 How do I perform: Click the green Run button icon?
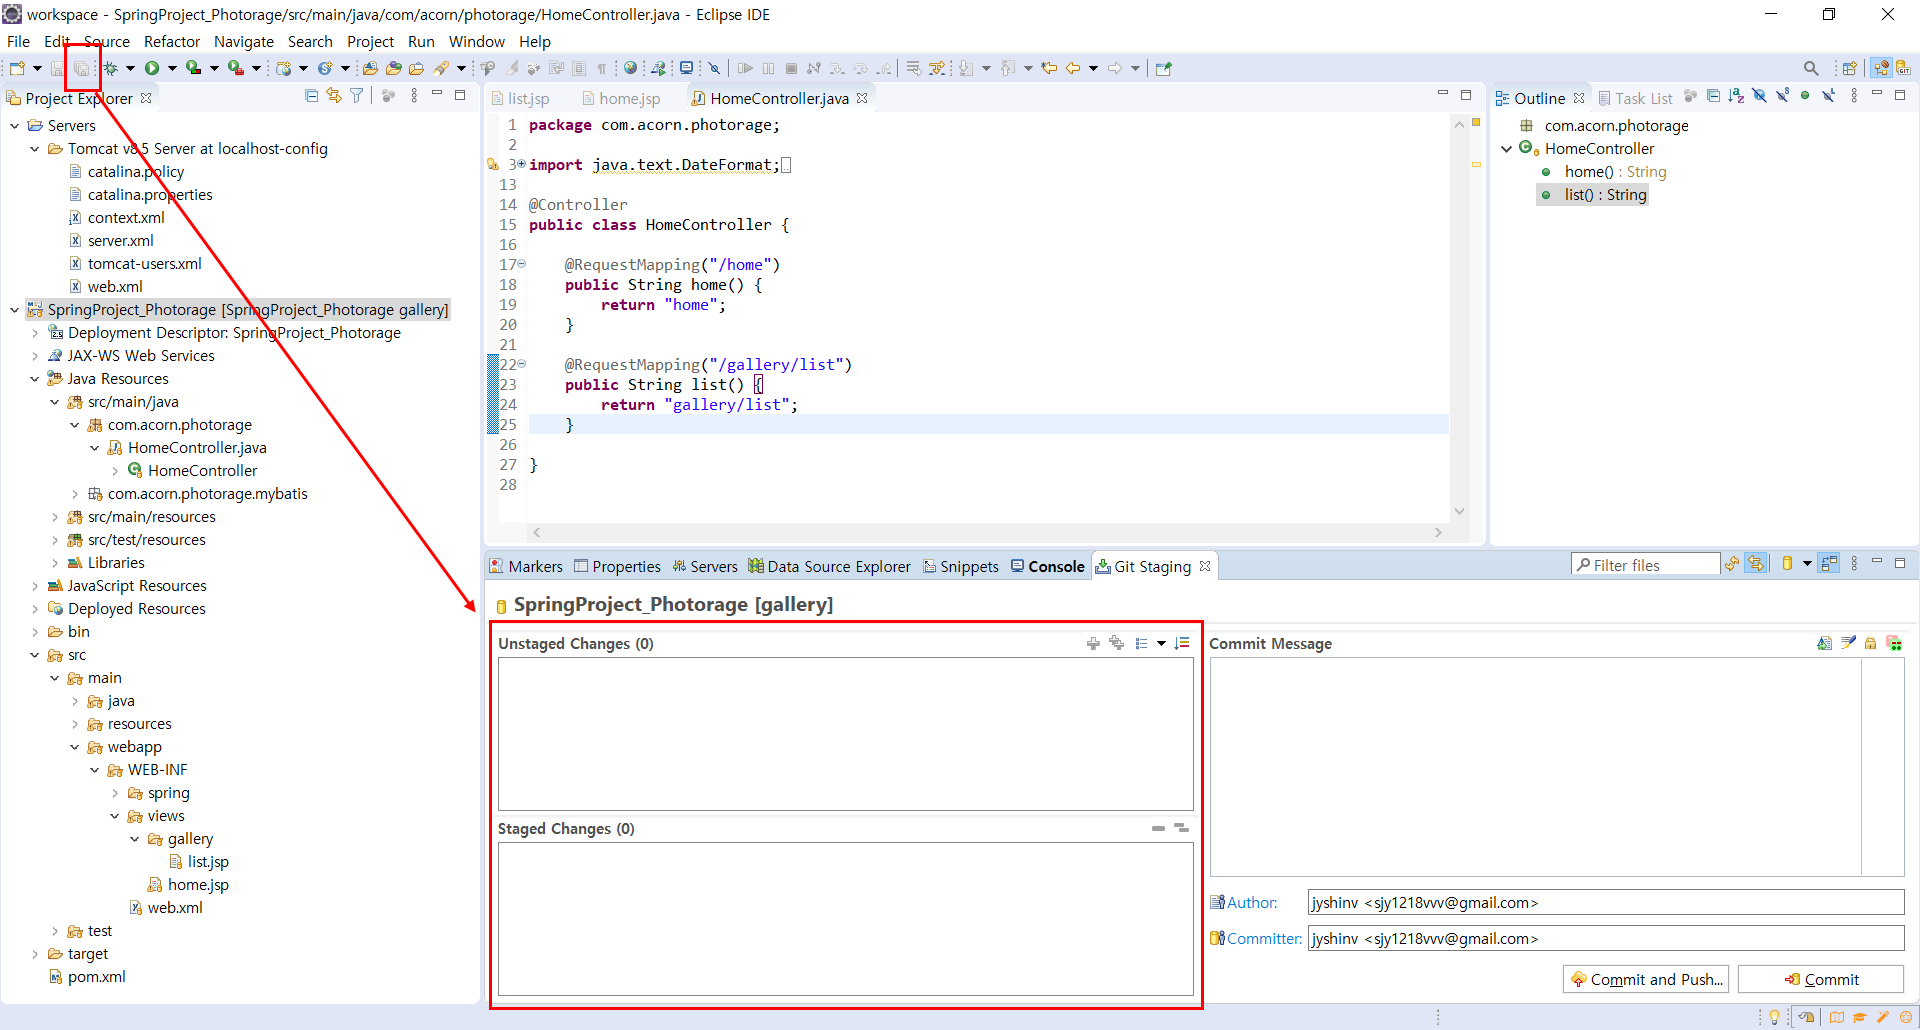pos(152,68)
